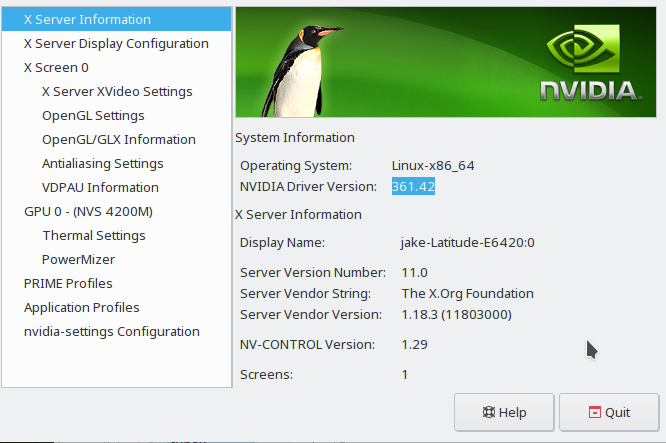Image resolution: width=666 pixels, height=443 pixels.
Task: Go to OpenGL Settings page
Action: coord(93,116)
